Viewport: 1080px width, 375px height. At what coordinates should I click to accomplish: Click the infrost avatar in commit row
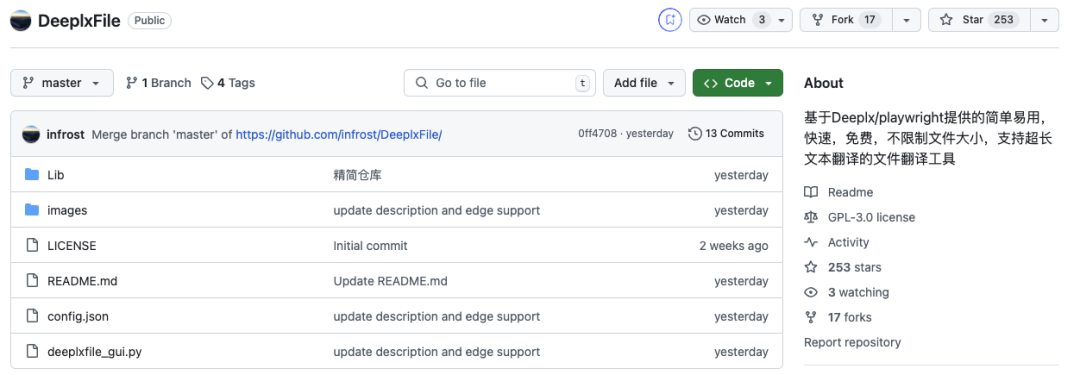[x=31, y=134]
